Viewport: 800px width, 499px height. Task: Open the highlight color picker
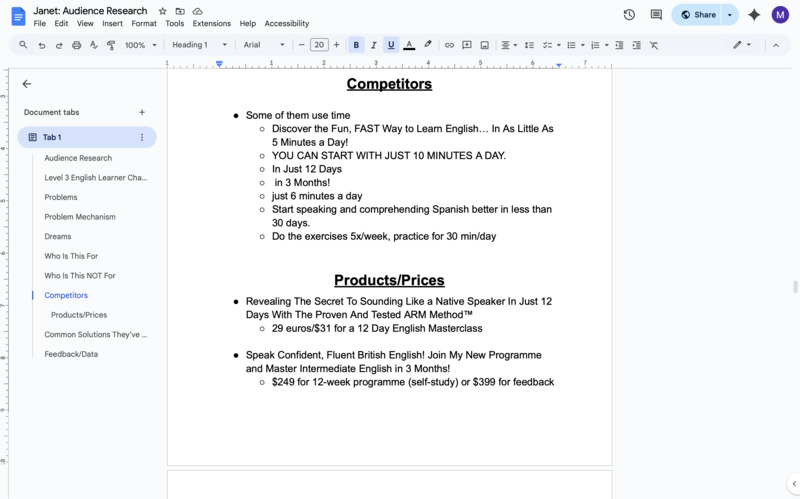pyautogui.click(x=428, y=45)
